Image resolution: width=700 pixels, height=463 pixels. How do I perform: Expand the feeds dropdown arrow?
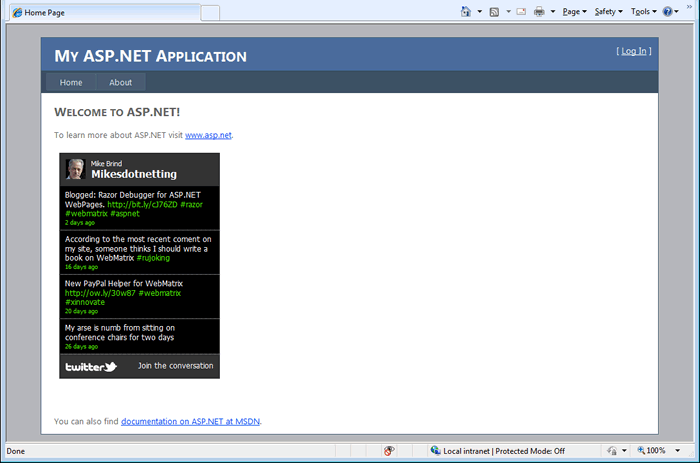point(508,12)
